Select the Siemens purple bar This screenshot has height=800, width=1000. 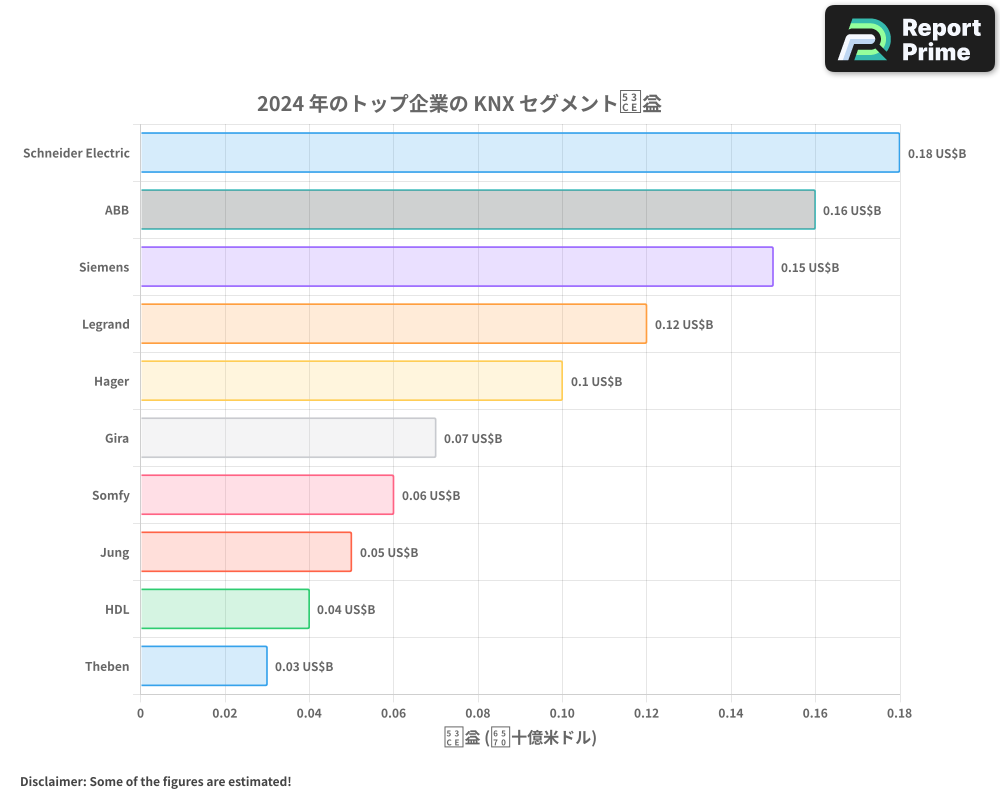click(x=456, y=267)
